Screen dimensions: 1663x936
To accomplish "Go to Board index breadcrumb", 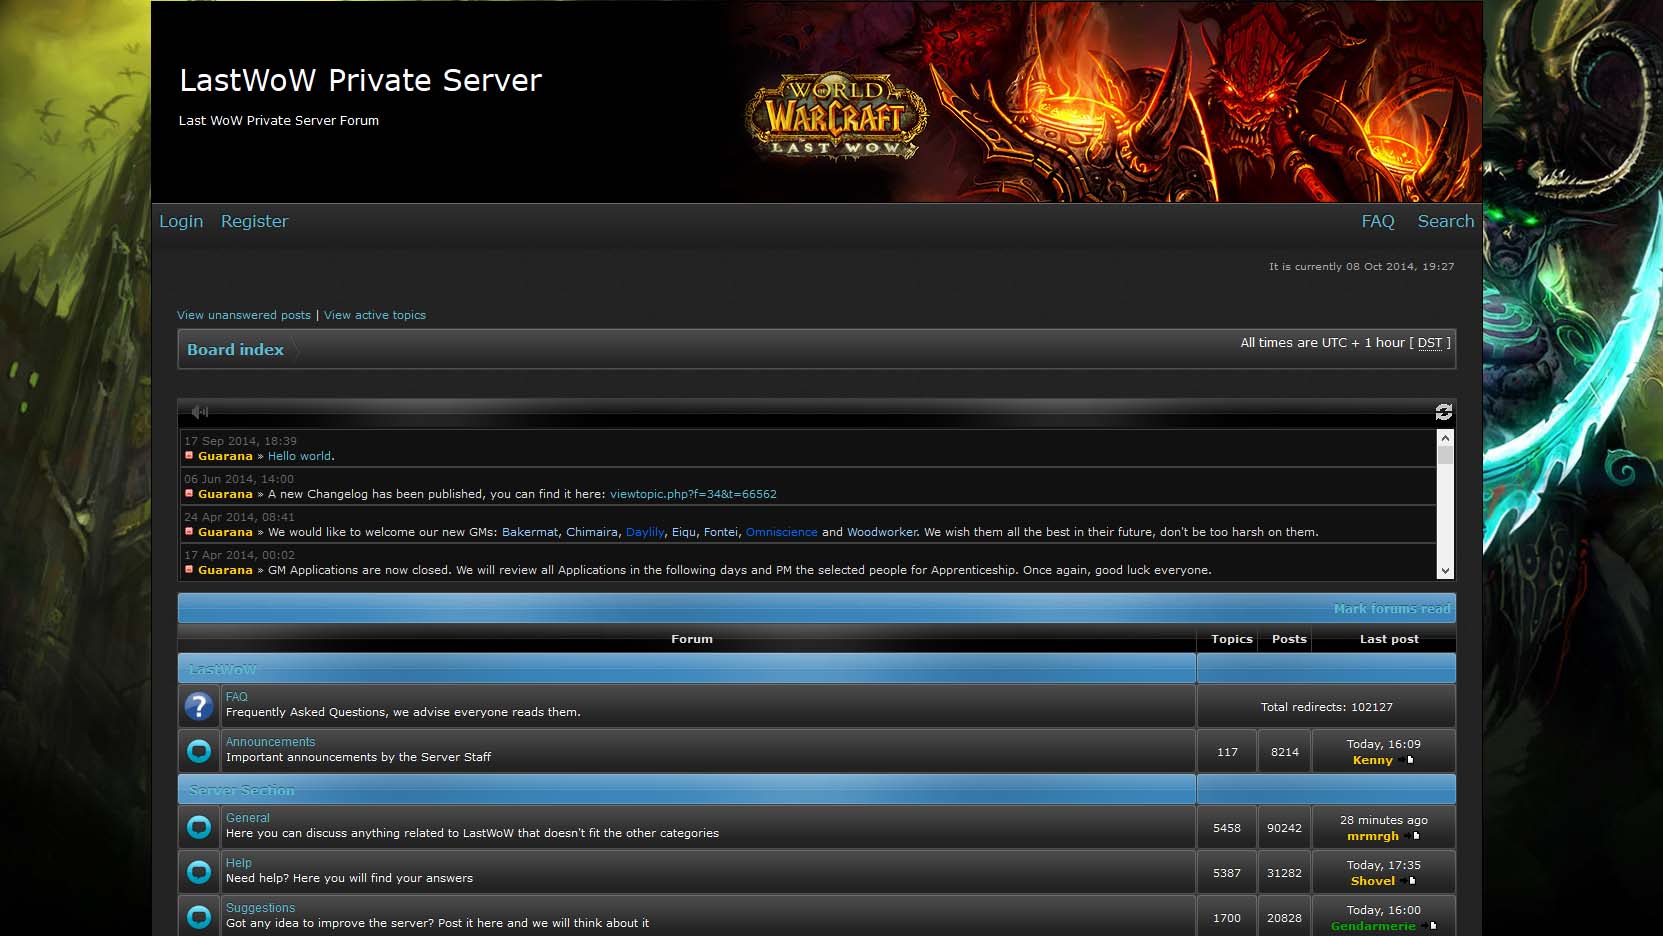I will click(235, 349).
